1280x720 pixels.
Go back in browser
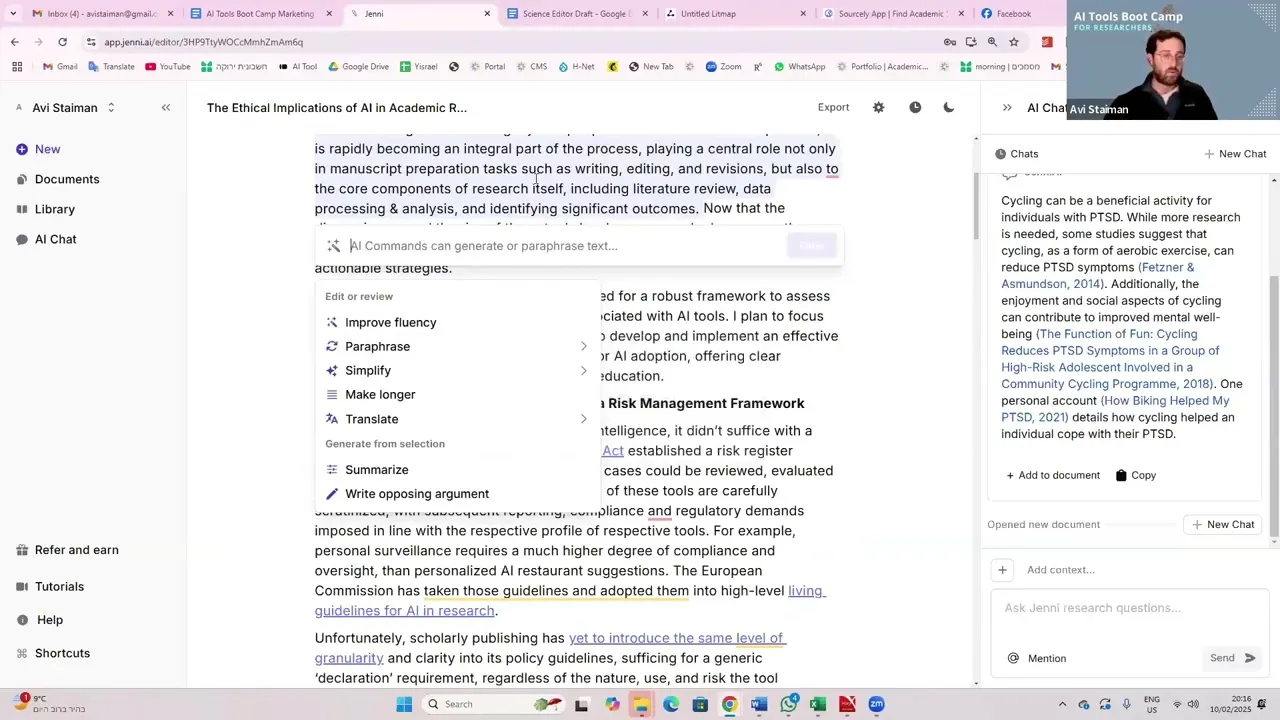pyautogui.click(x=14, y=42)
